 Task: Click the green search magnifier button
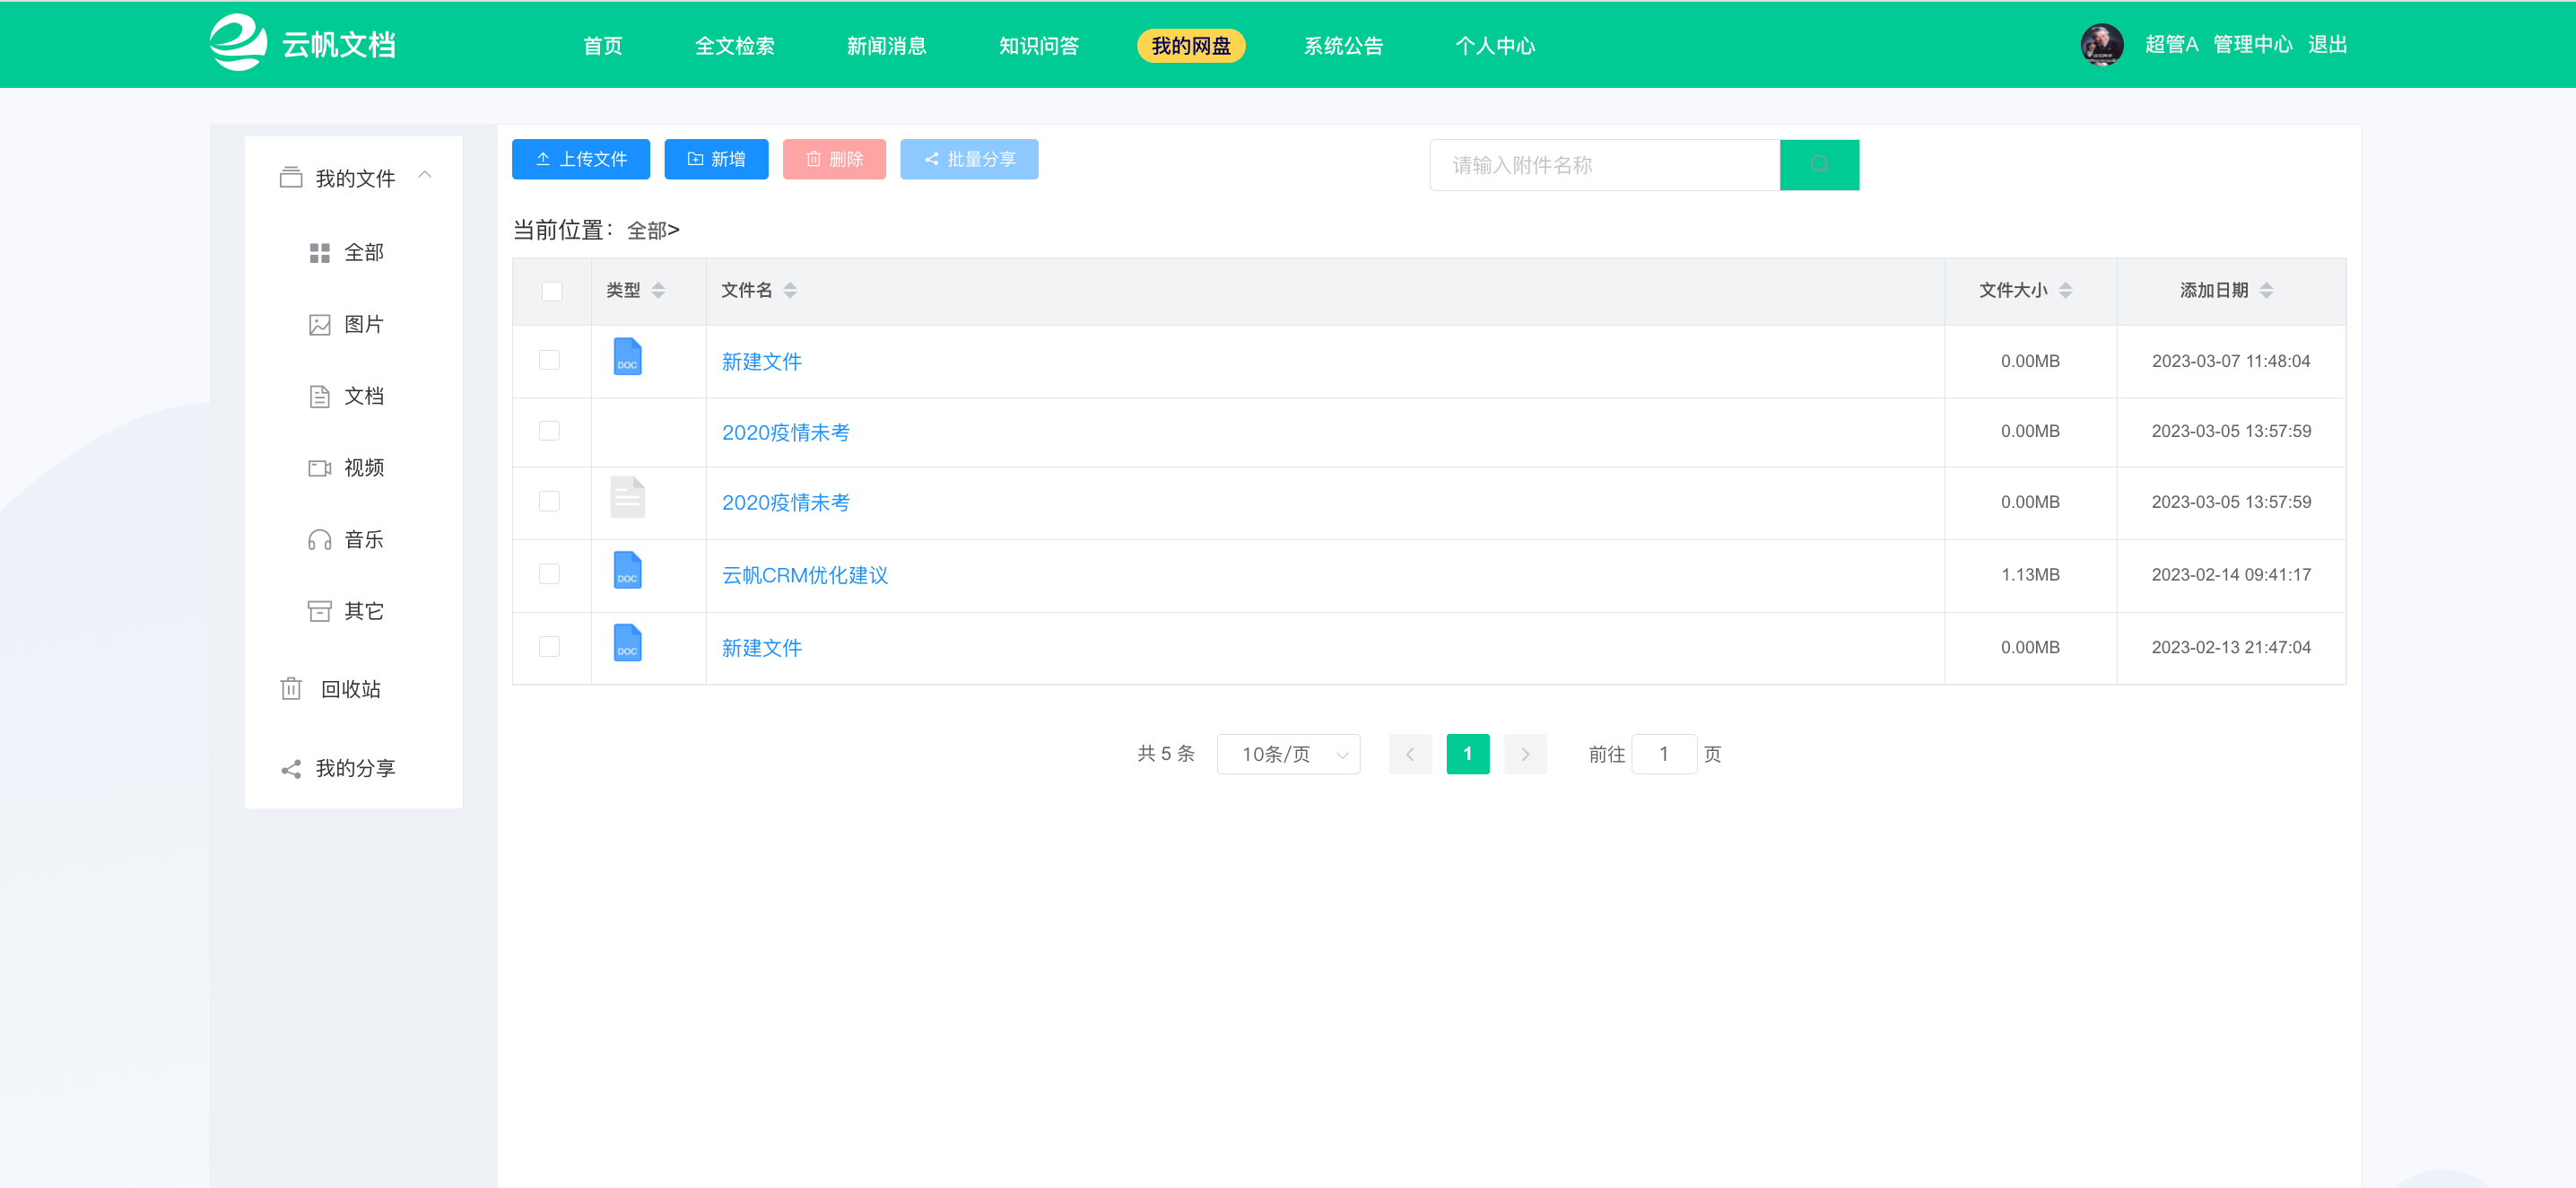pos(1819,165)
